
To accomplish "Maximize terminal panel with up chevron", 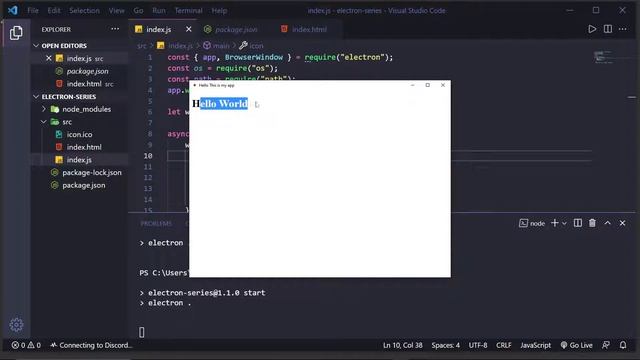I will 607,223.
